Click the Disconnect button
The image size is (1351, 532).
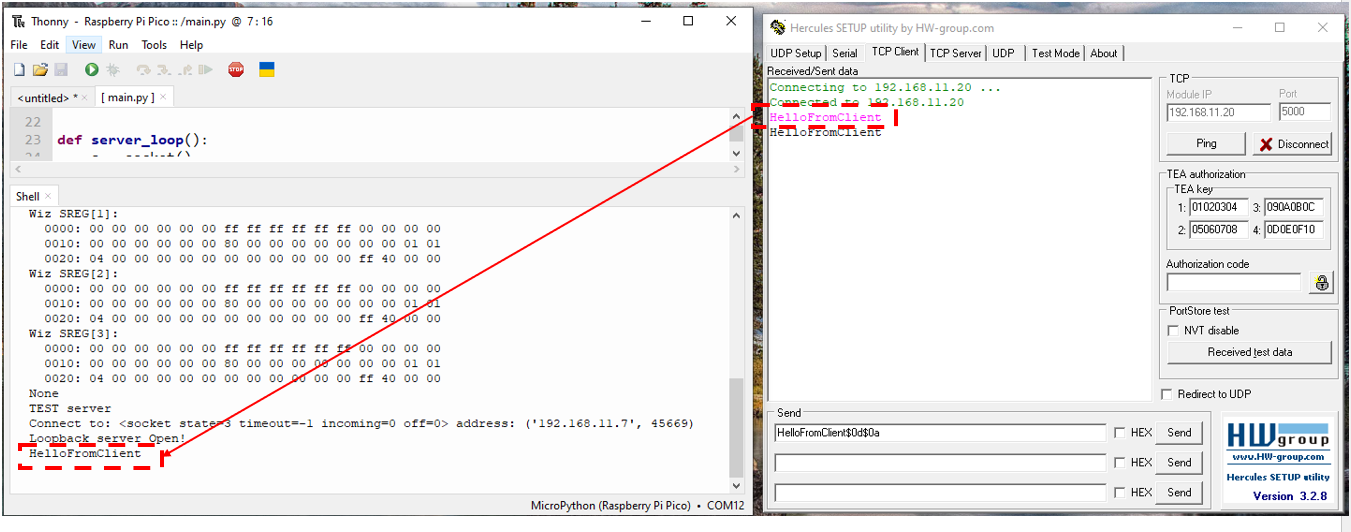click(1292, 143)
